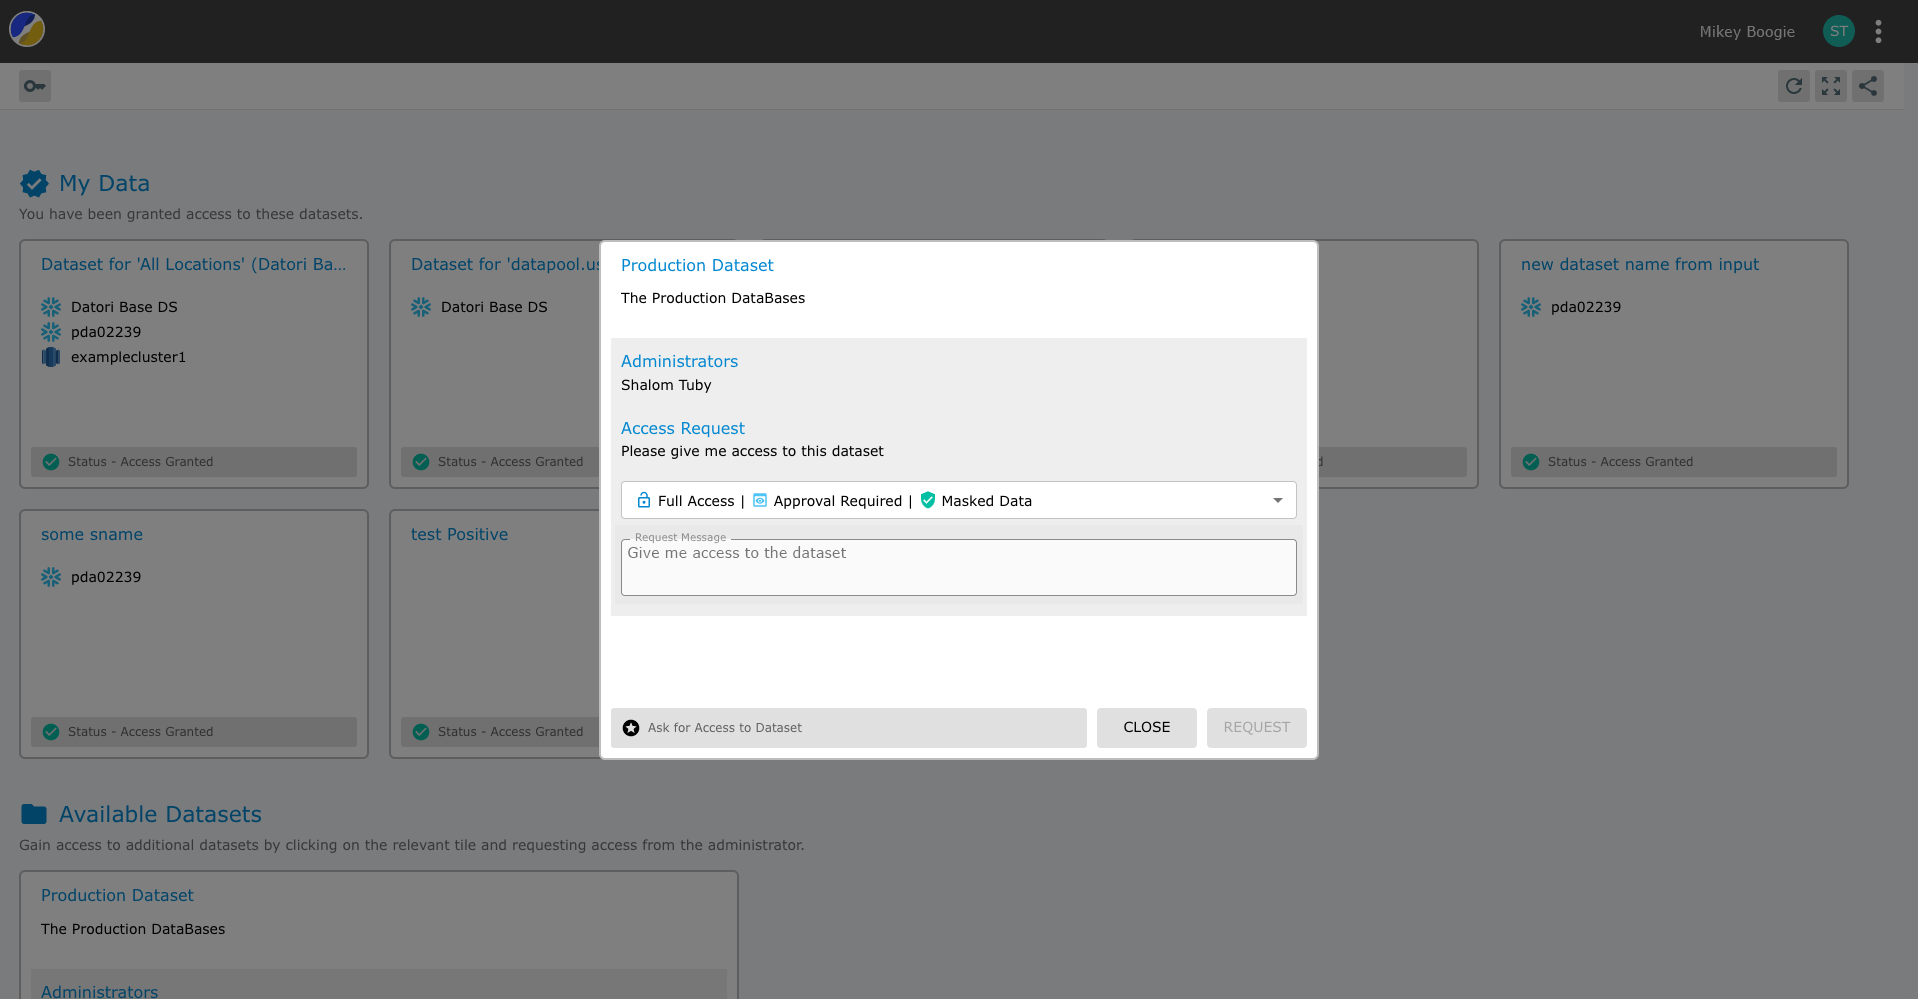
Task: Click the Masked Data shield icon
Action: (928, 500)
